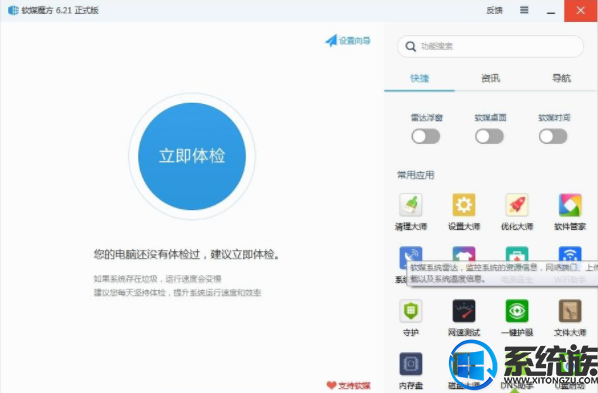Focus the 功能搜索 search field
The image size is (598, 393).
click(490, 47)
